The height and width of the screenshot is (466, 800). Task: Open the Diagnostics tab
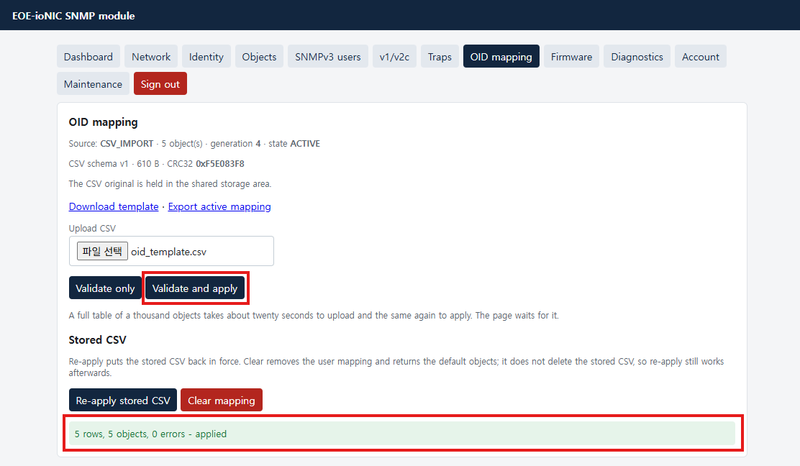click(637, 57)
